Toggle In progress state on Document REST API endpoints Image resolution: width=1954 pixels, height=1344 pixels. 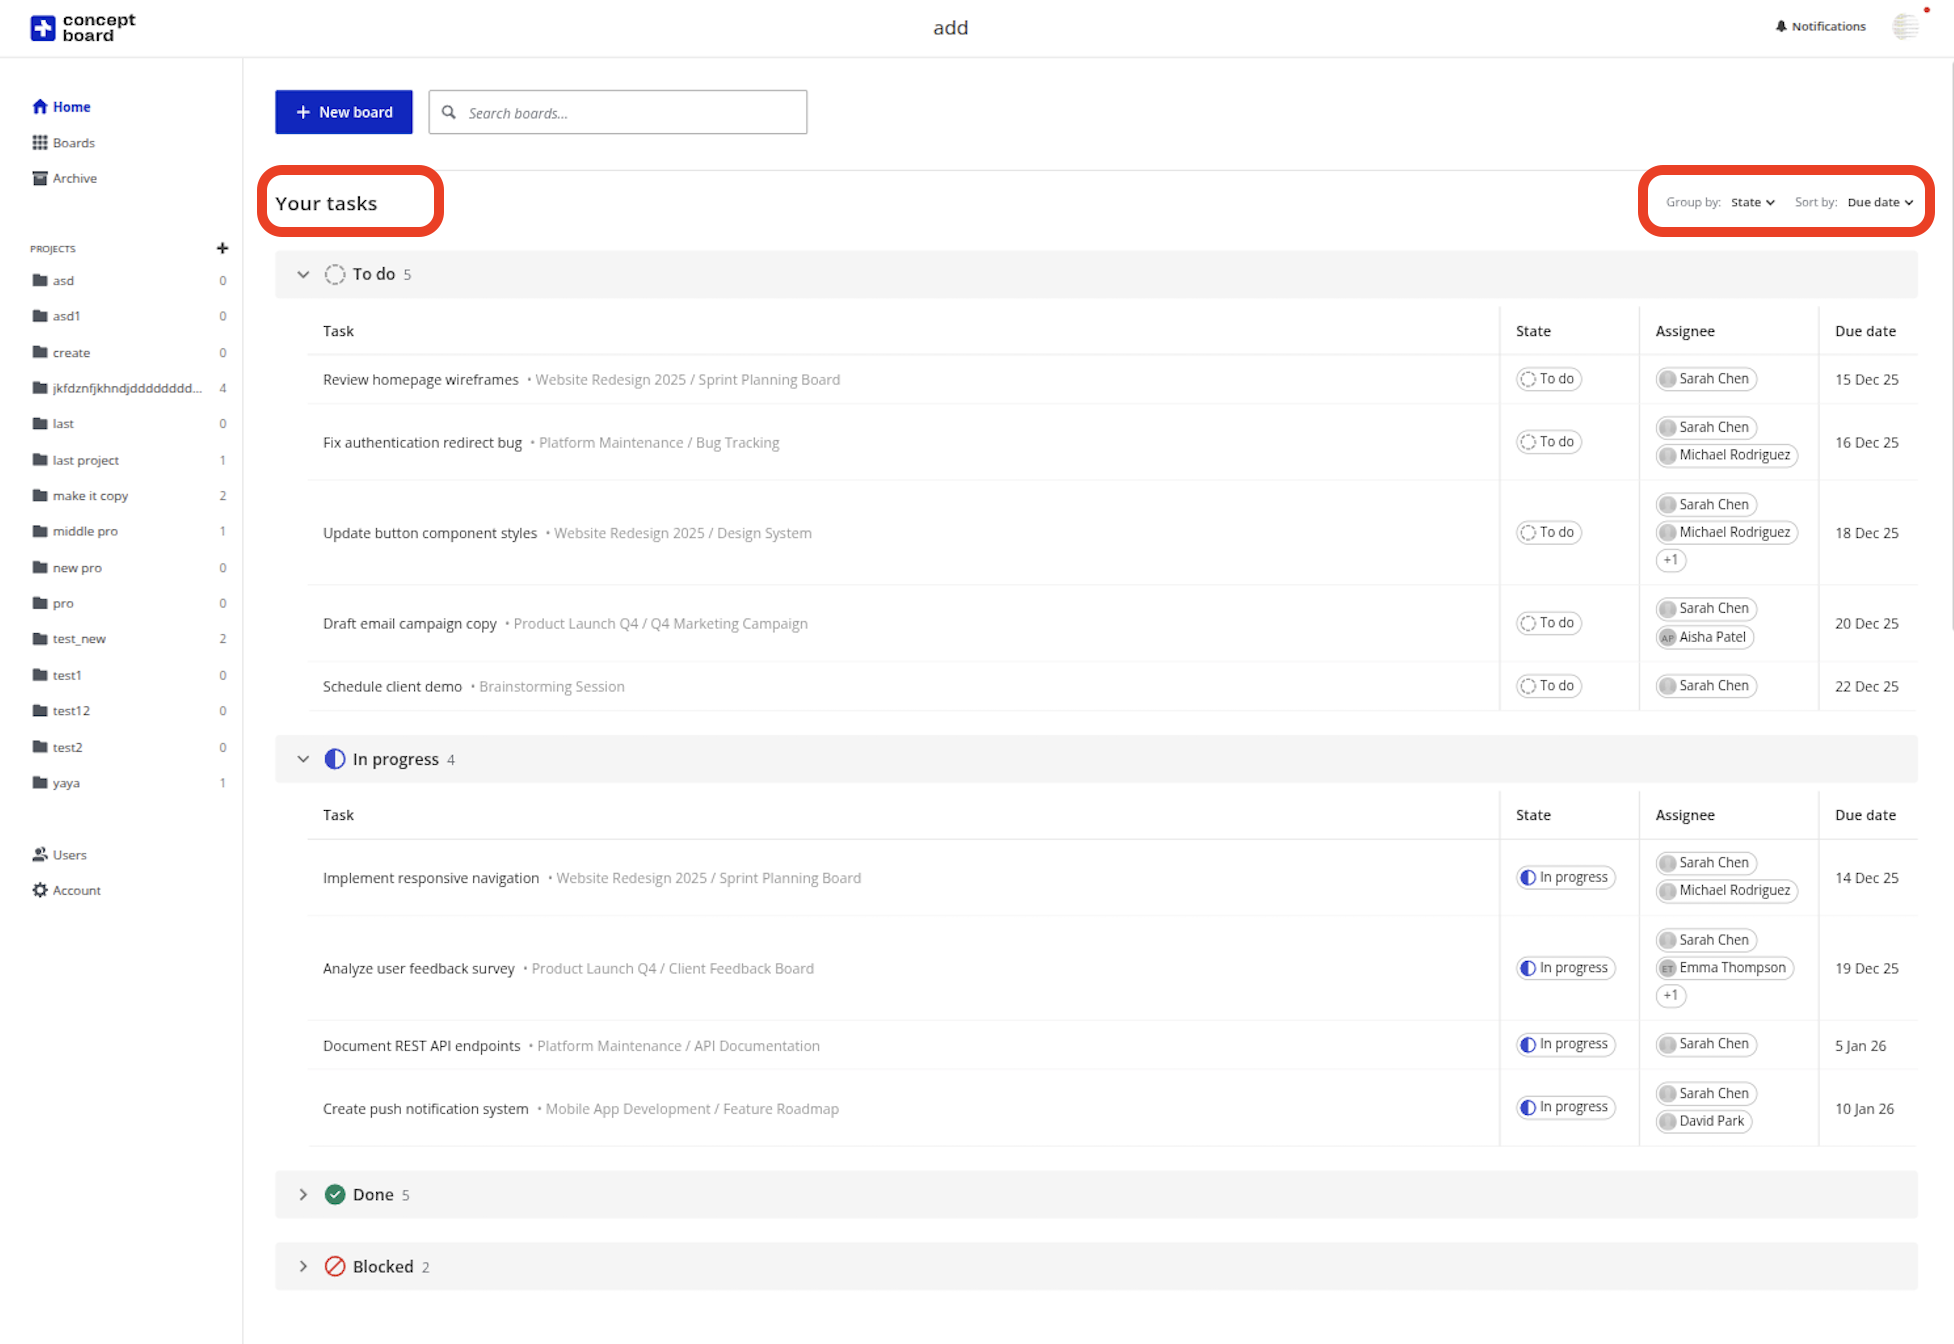pyautogui.click(x=1565, y=1044)
